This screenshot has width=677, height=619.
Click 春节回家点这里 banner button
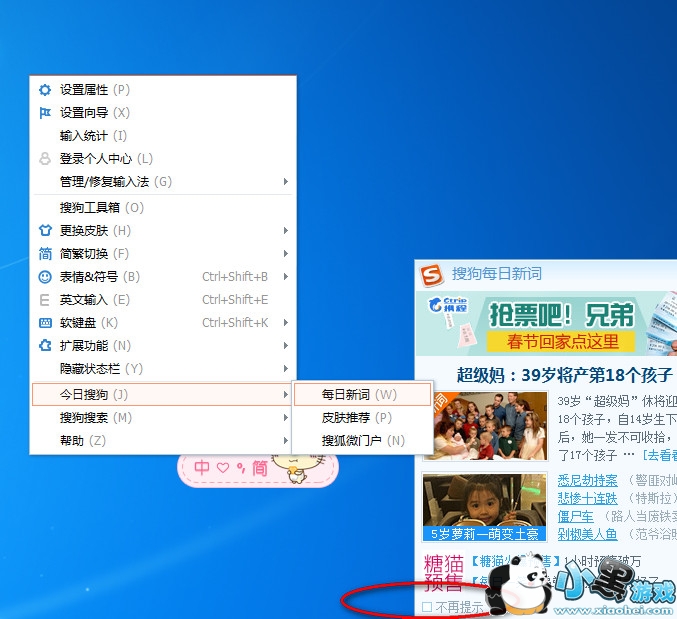[561, 341]
